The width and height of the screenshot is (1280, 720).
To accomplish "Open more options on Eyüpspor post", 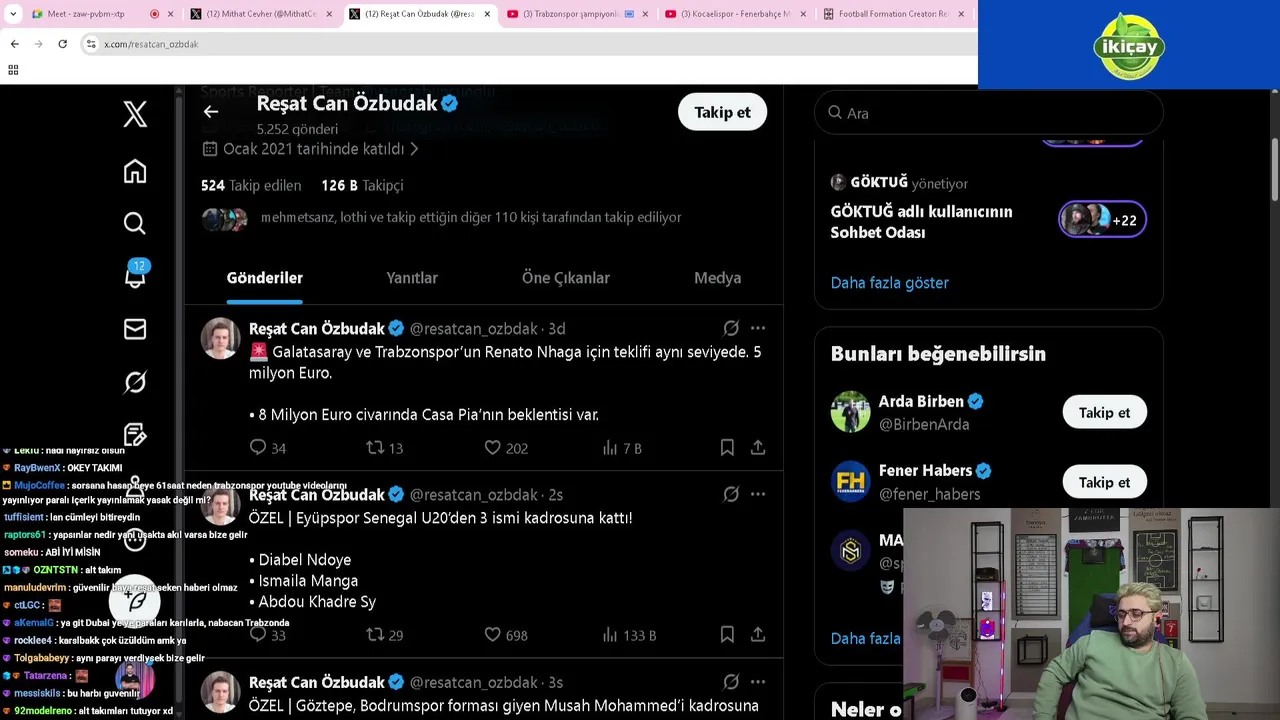I will pos(758,494).
